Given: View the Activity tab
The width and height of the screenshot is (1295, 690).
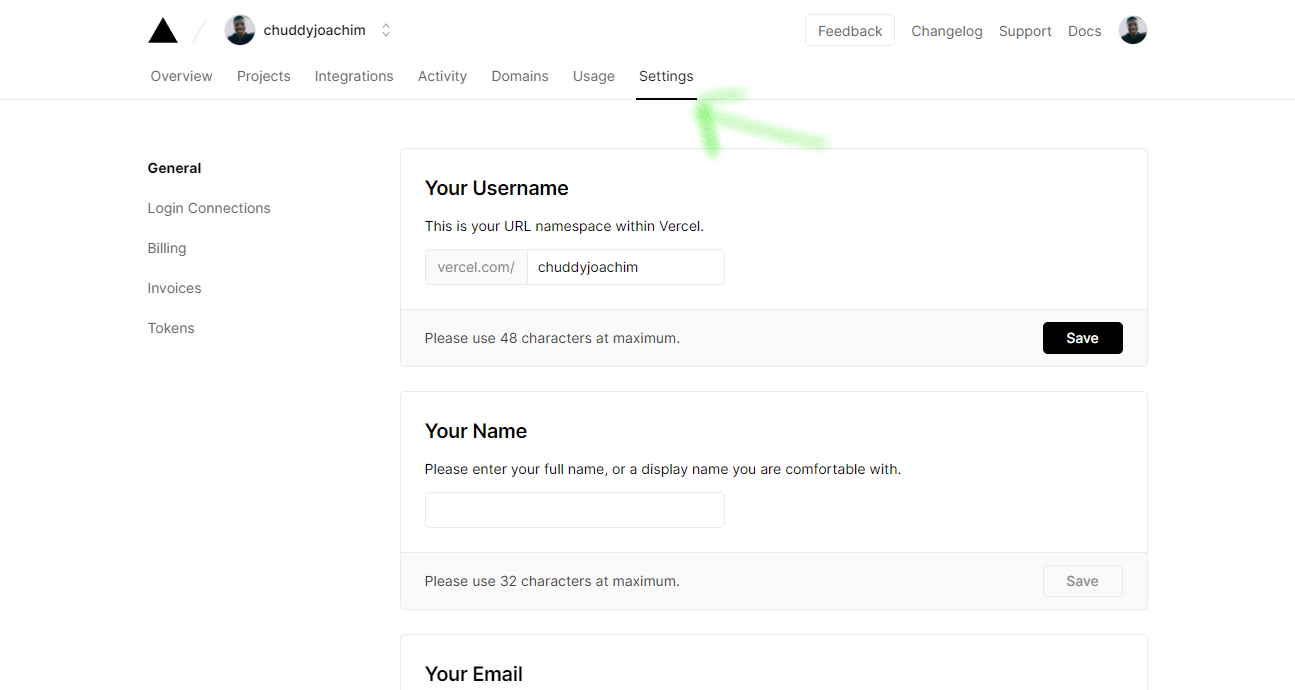Looking at the screenshot, I should [442, 76].
